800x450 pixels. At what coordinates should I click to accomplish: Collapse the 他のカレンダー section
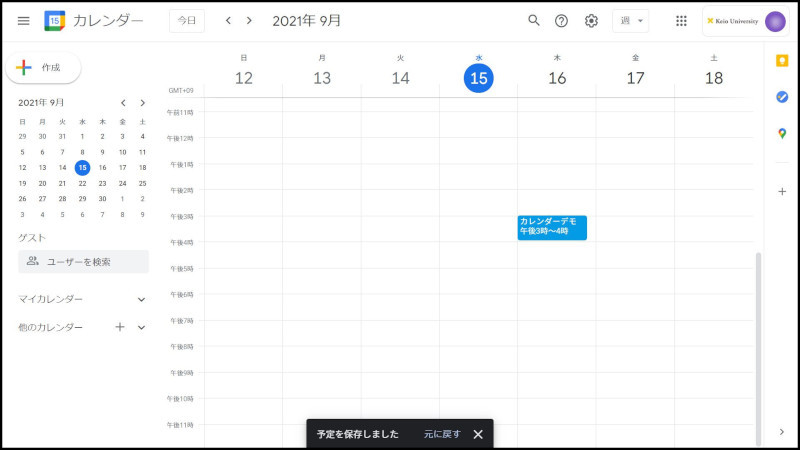(141, 327)
